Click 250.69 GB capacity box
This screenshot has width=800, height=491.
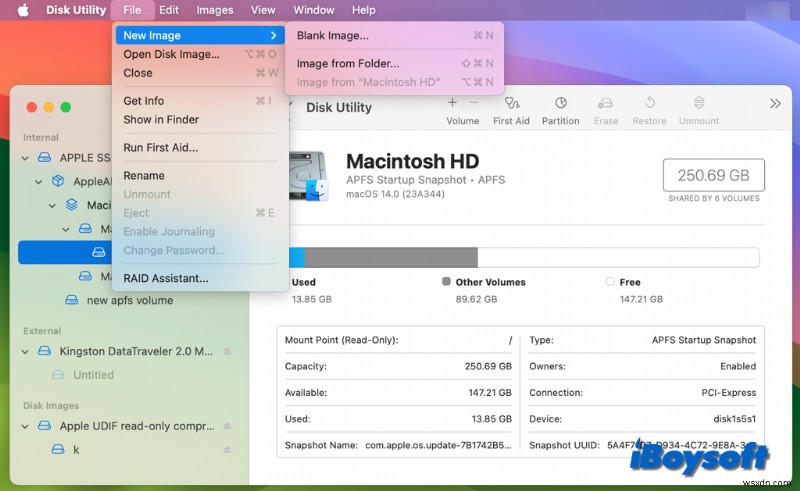tap(713, 175)
